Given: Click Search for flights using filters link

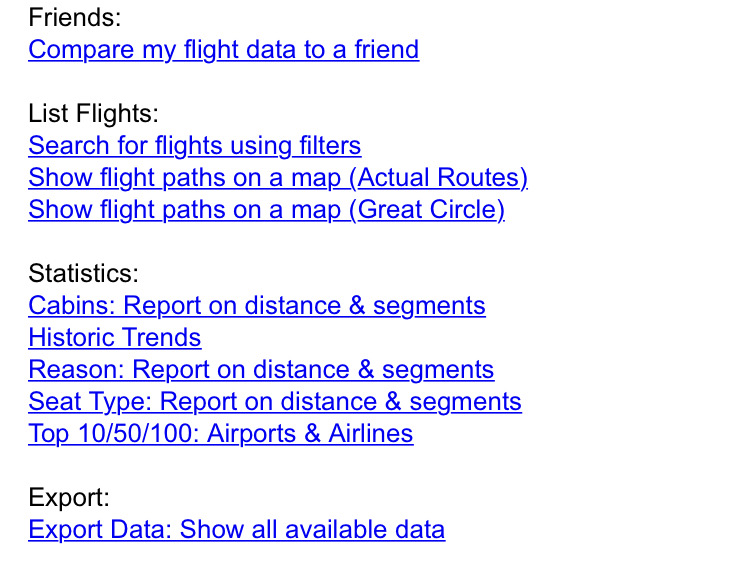Looking at the screenshot, I should pos(194,145).
